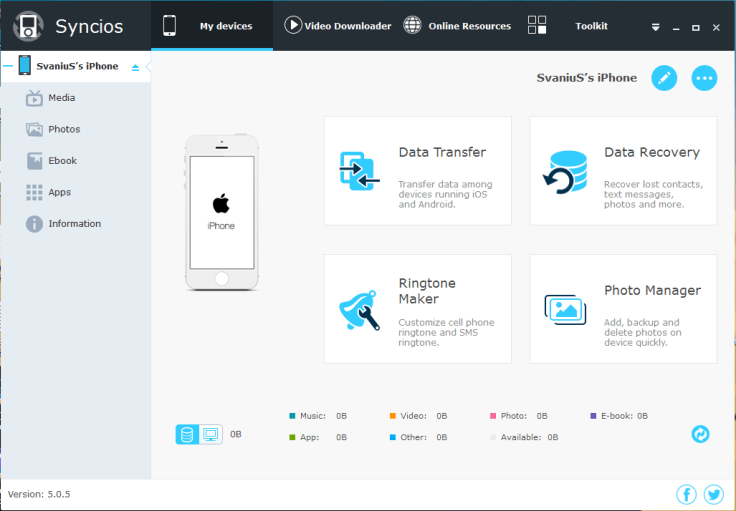
Task: Open the Video Downloader tab
Action: [338, 26]
